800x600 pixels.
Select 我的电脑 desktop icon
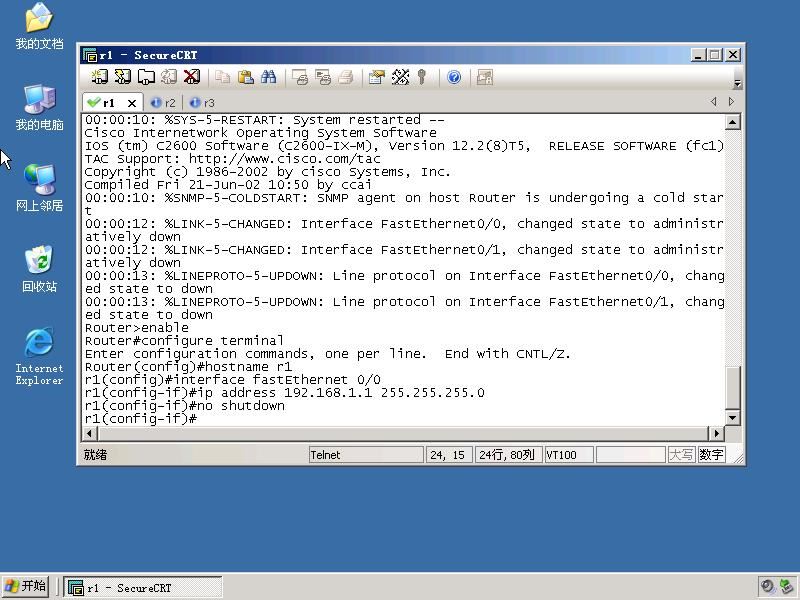[x=39, y=107]
